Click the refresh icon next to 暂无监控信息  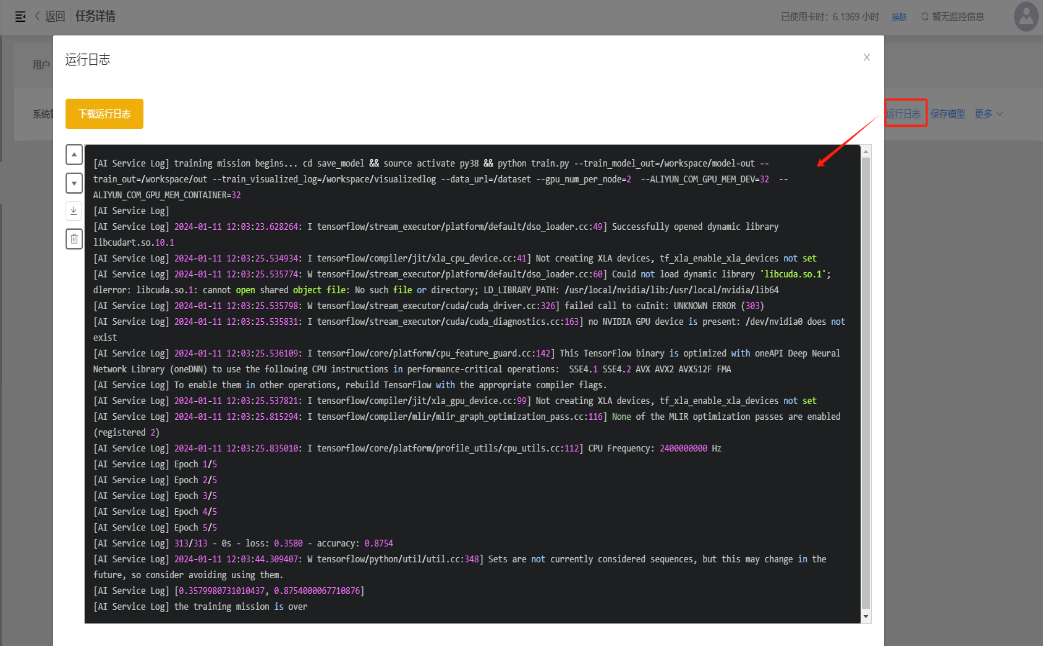925,17
